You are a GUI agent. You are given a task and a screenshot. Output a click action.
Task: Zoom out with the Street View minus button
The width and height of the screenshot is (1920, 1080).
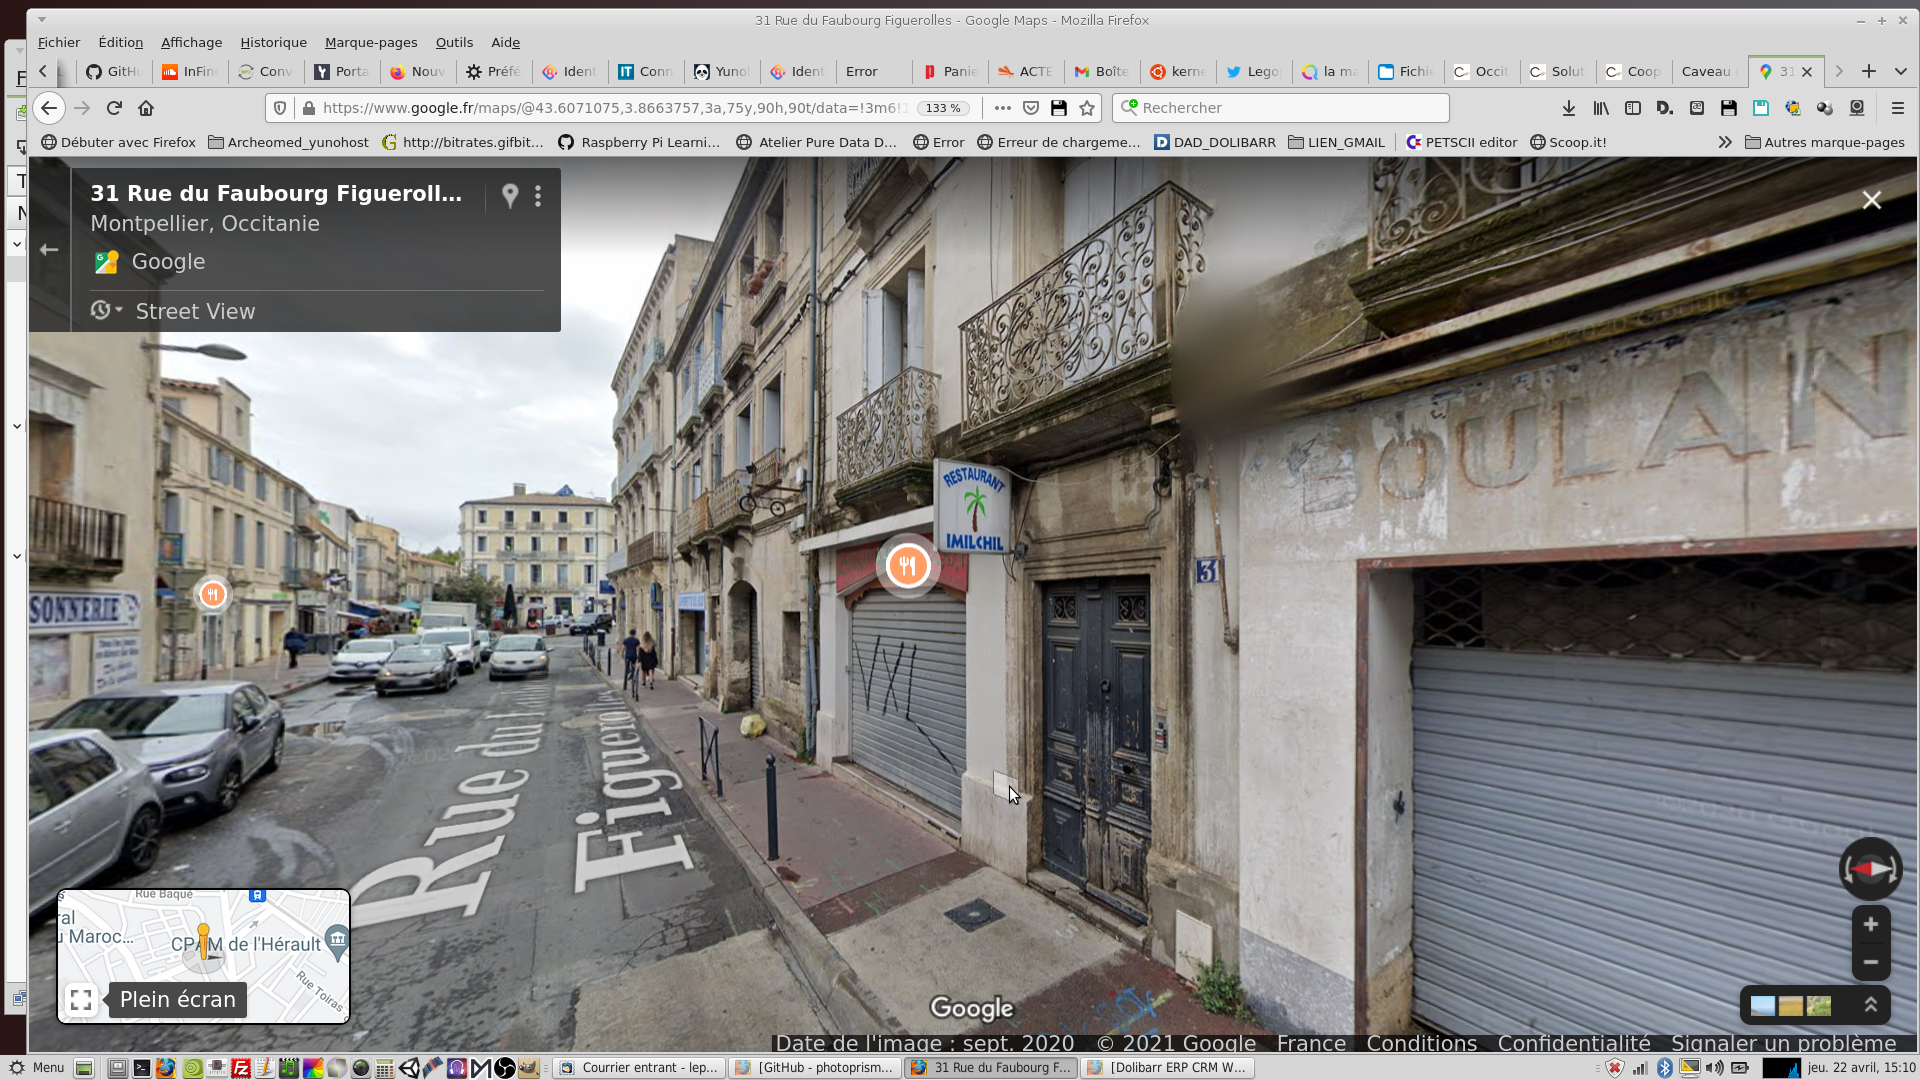[x=1870, y=962]
